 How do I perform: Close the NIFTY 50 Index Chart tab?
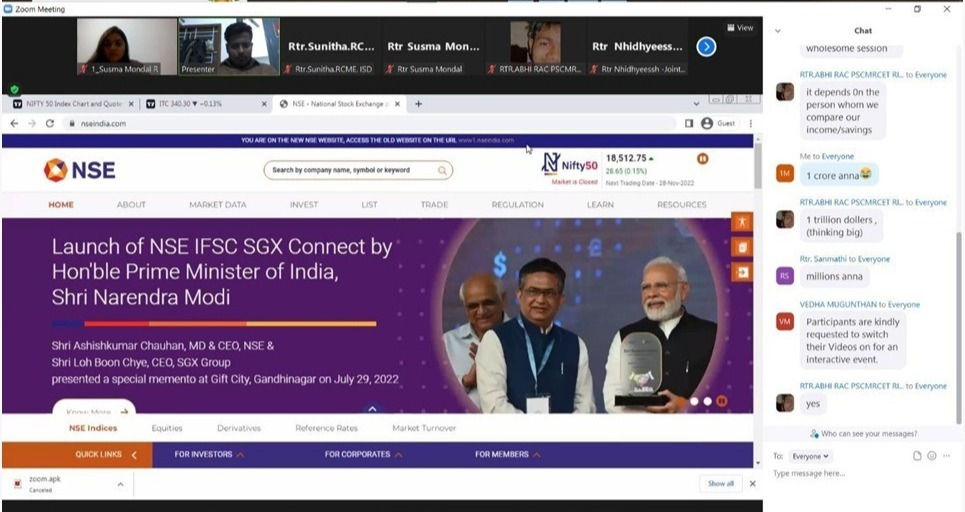coord(130,104)
